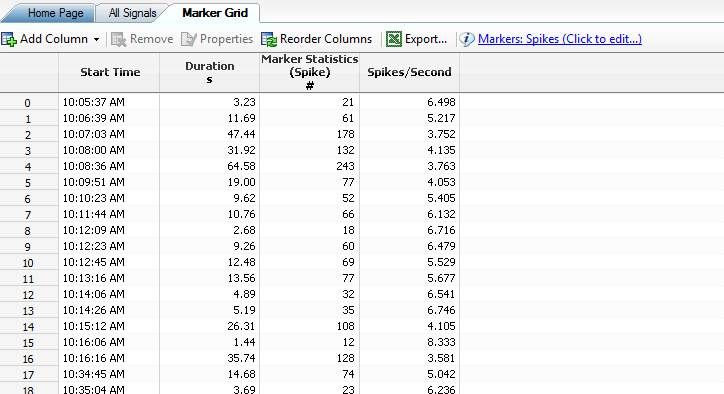
Task: Click the blue info icon
Action: coord(466,39)
